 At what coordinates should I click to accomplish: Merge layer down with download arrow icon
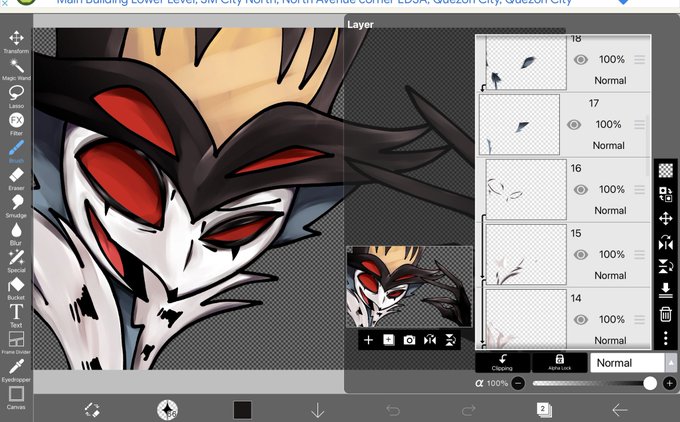click(666, 290)
